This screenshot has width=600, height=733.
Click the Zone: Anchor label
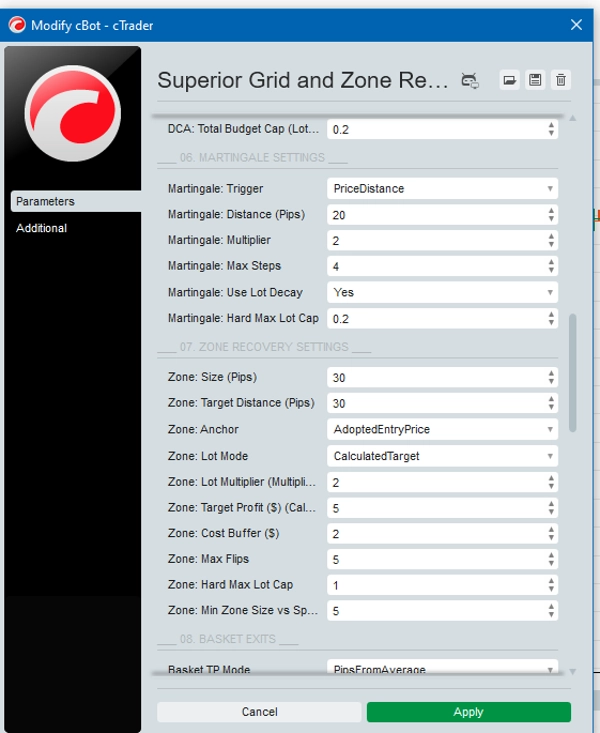click(203, 429)
